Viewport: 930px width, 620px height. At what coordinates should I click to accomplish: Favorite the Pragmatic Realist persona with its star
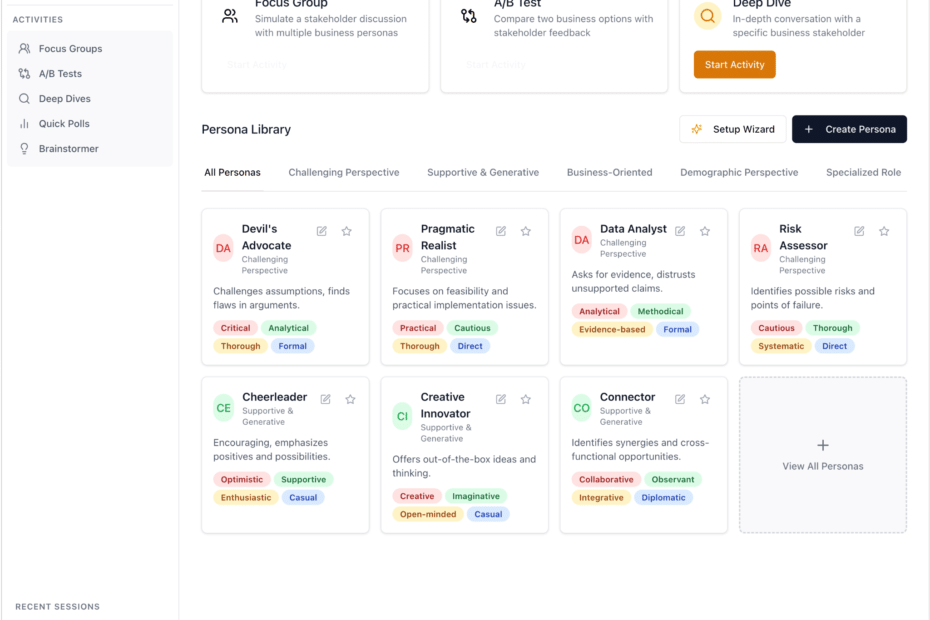pos(525,231)
